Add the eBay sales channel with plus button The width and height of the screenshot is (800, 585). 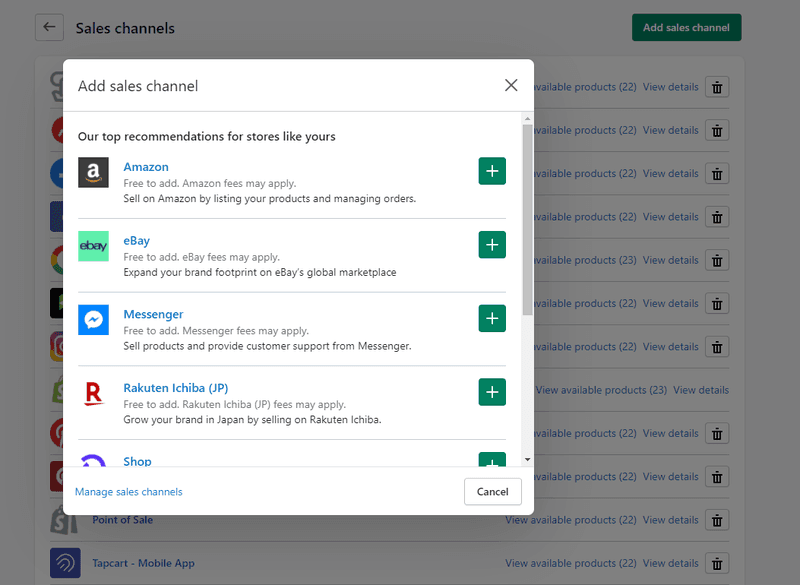pos(492,245)
